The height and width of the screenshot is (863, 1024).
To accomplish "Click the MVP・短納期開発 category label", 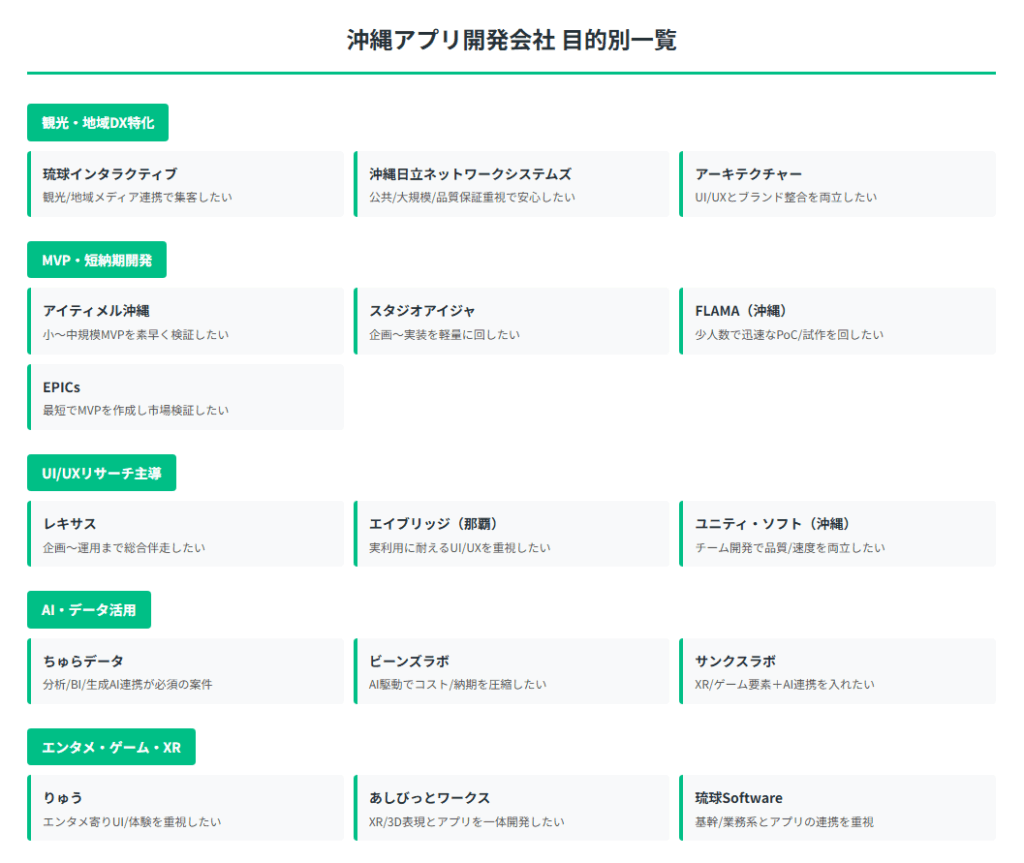I will point(97,260).
